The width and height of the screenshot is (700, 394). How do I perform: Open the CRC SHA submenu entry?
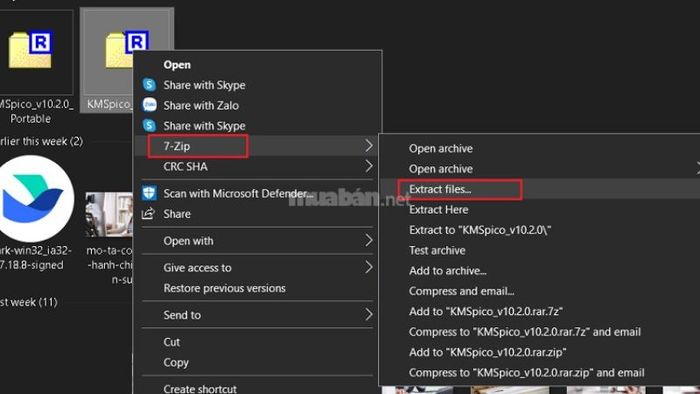(x=257, y=166)
